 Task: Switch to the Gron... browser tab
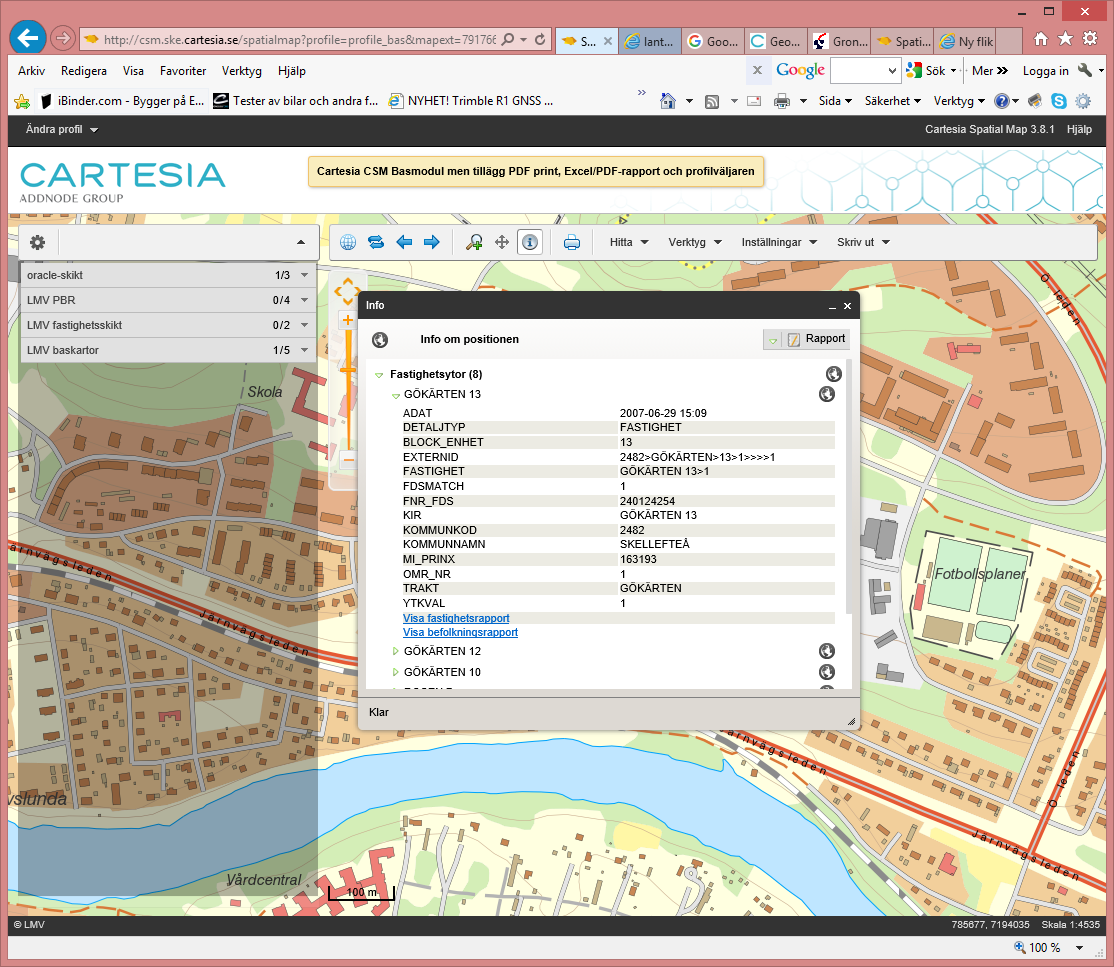click(840, 41)
